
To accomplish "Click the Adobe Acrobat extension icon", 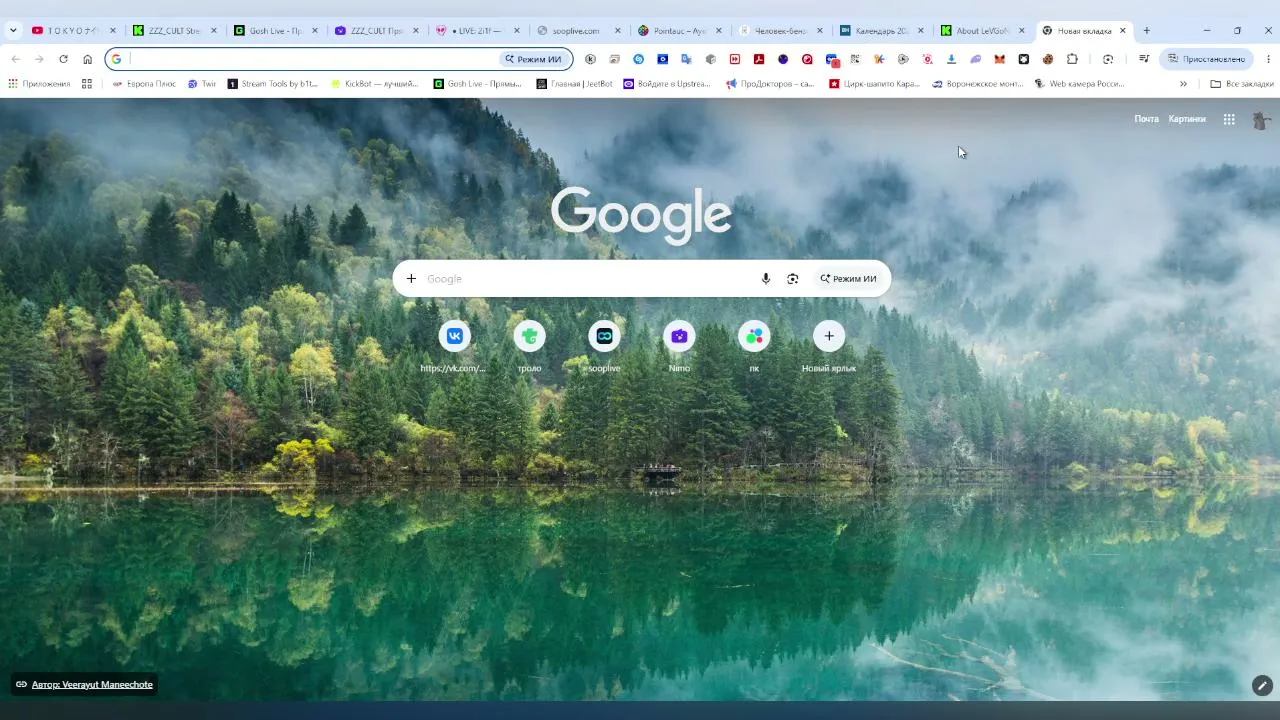I will pyautogui.click(x=759, y=59).
